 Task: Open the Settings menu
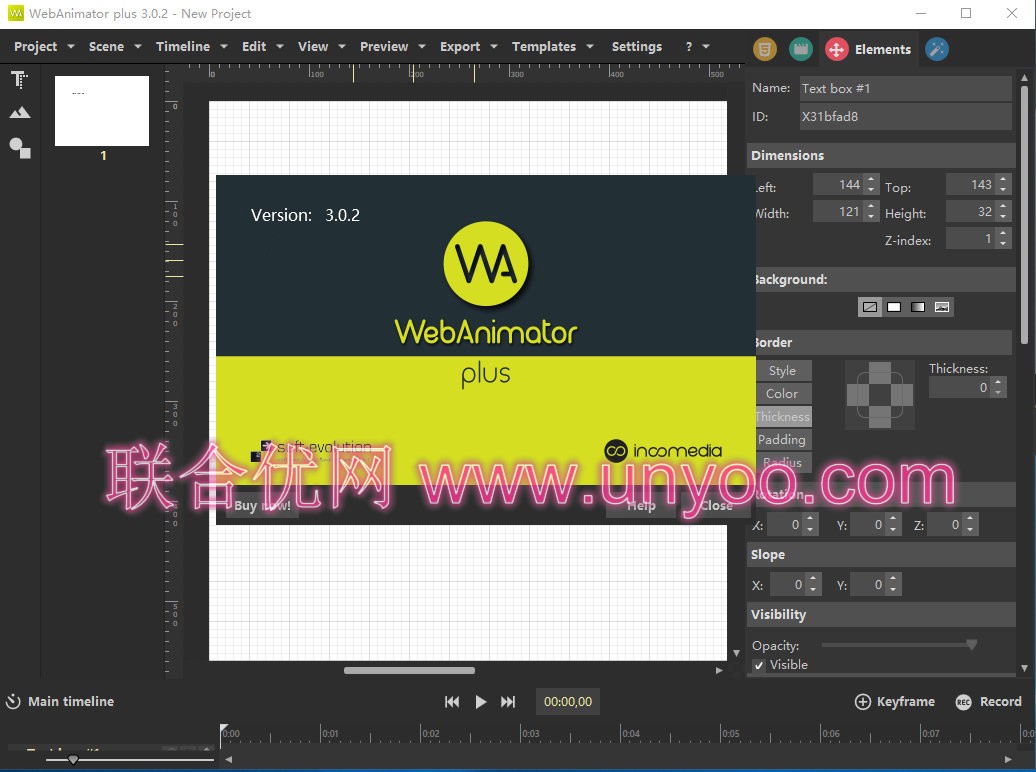[x=637, y=46]
